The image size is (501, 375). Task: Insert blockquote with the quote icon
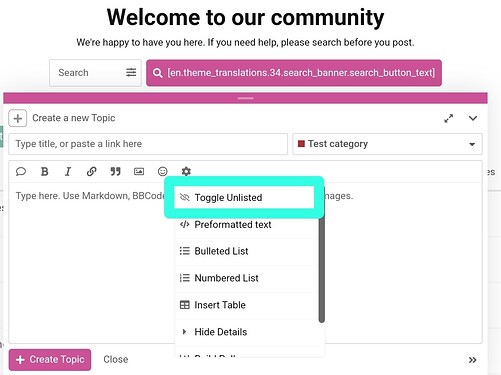point(115,172)
